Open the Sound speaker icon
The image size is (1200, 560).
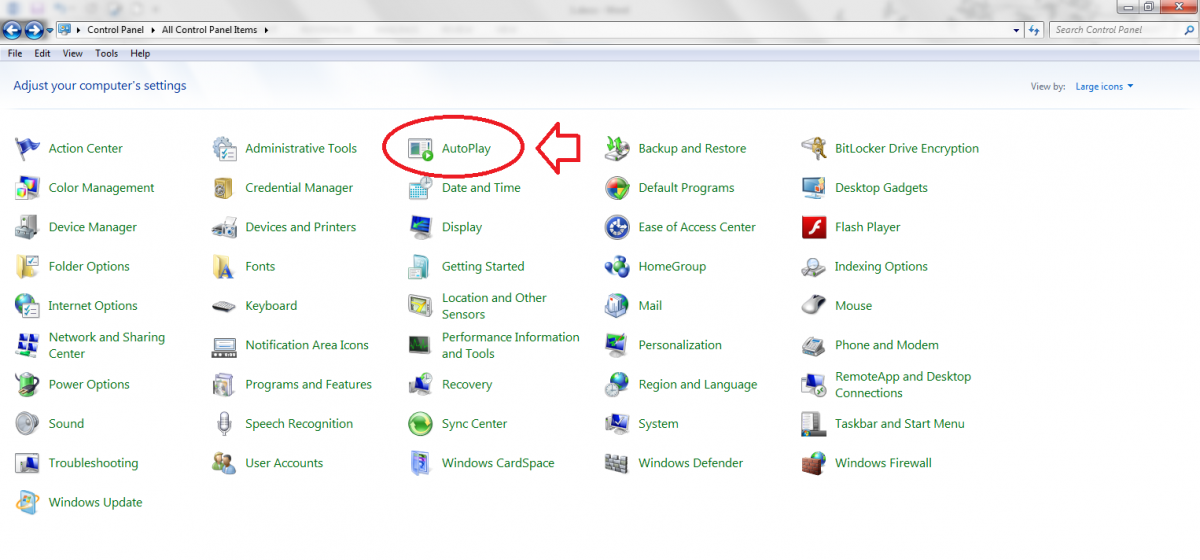(27, 424)
